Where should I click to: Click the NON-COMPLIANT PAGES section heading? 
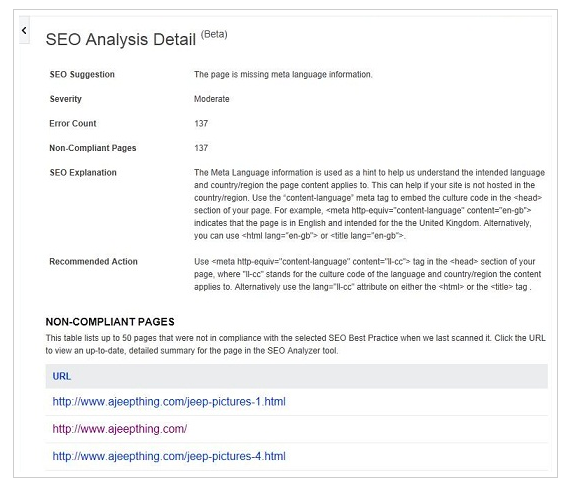coord(110,322)
